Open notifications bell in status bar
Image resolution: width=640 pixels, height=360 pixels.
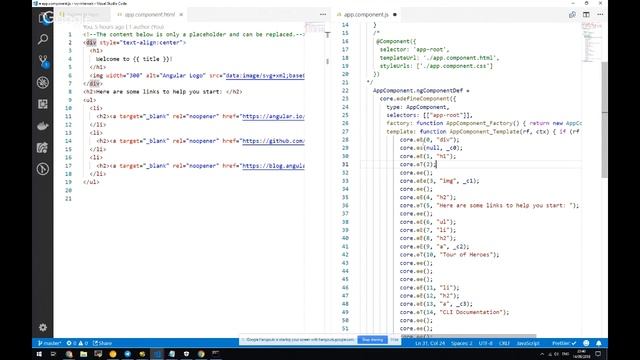598,343
